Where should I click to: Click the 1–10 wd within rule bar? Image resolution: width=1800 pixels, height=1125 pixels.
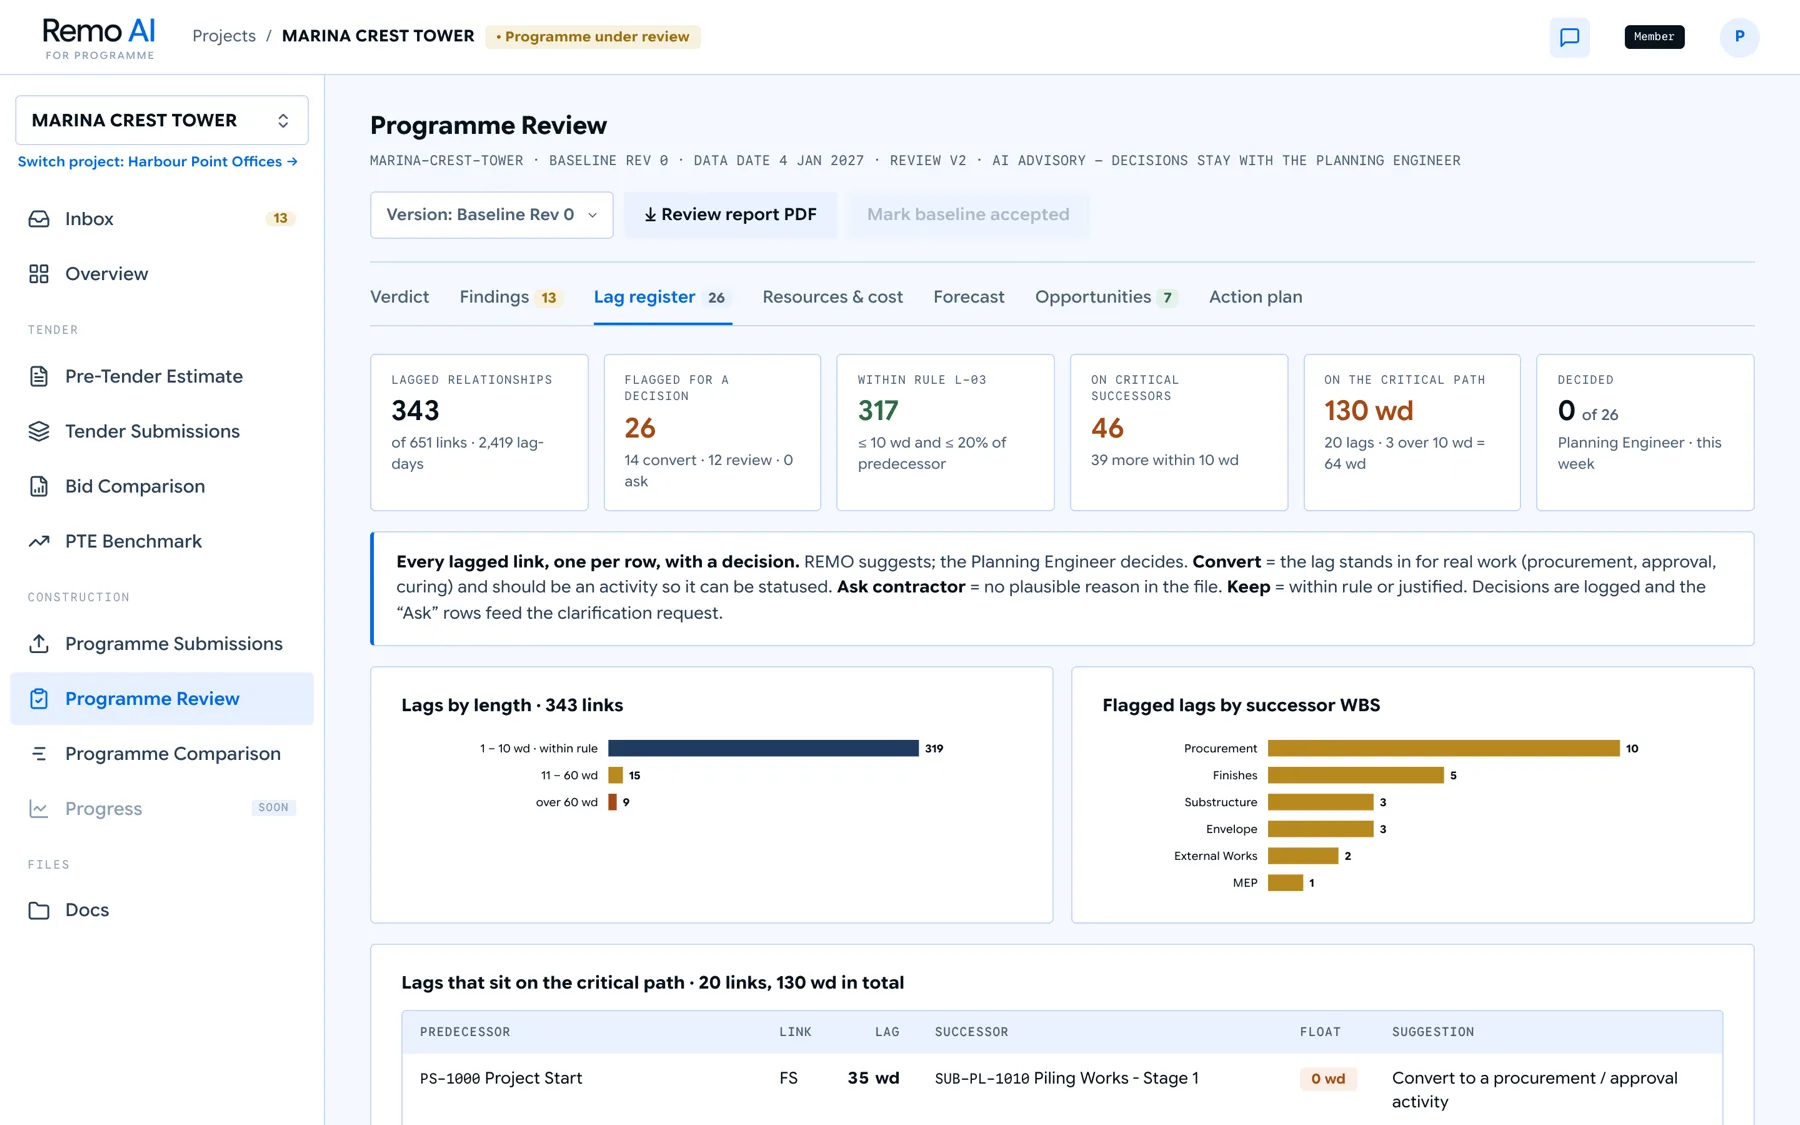coord(763,748)
